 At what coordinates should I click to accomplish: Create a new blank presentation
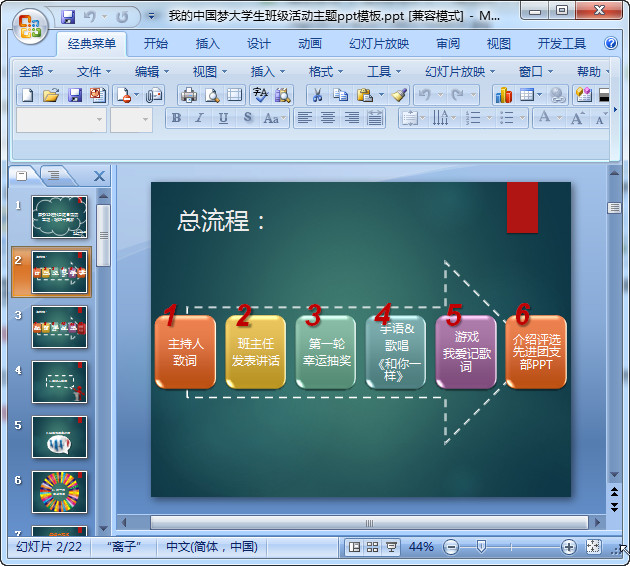(27, 95)
